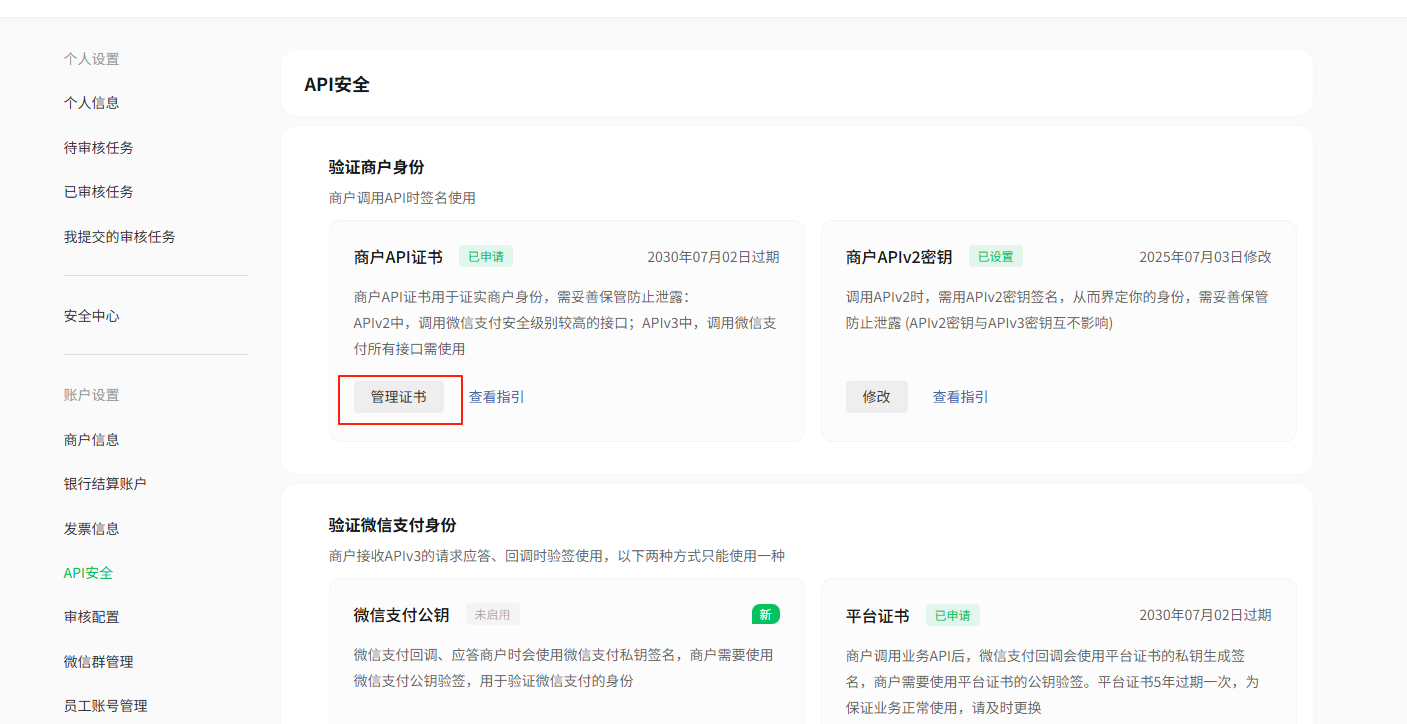
Task: Open 商户信息 under 账户设置
Action: (x=92, y=440)
